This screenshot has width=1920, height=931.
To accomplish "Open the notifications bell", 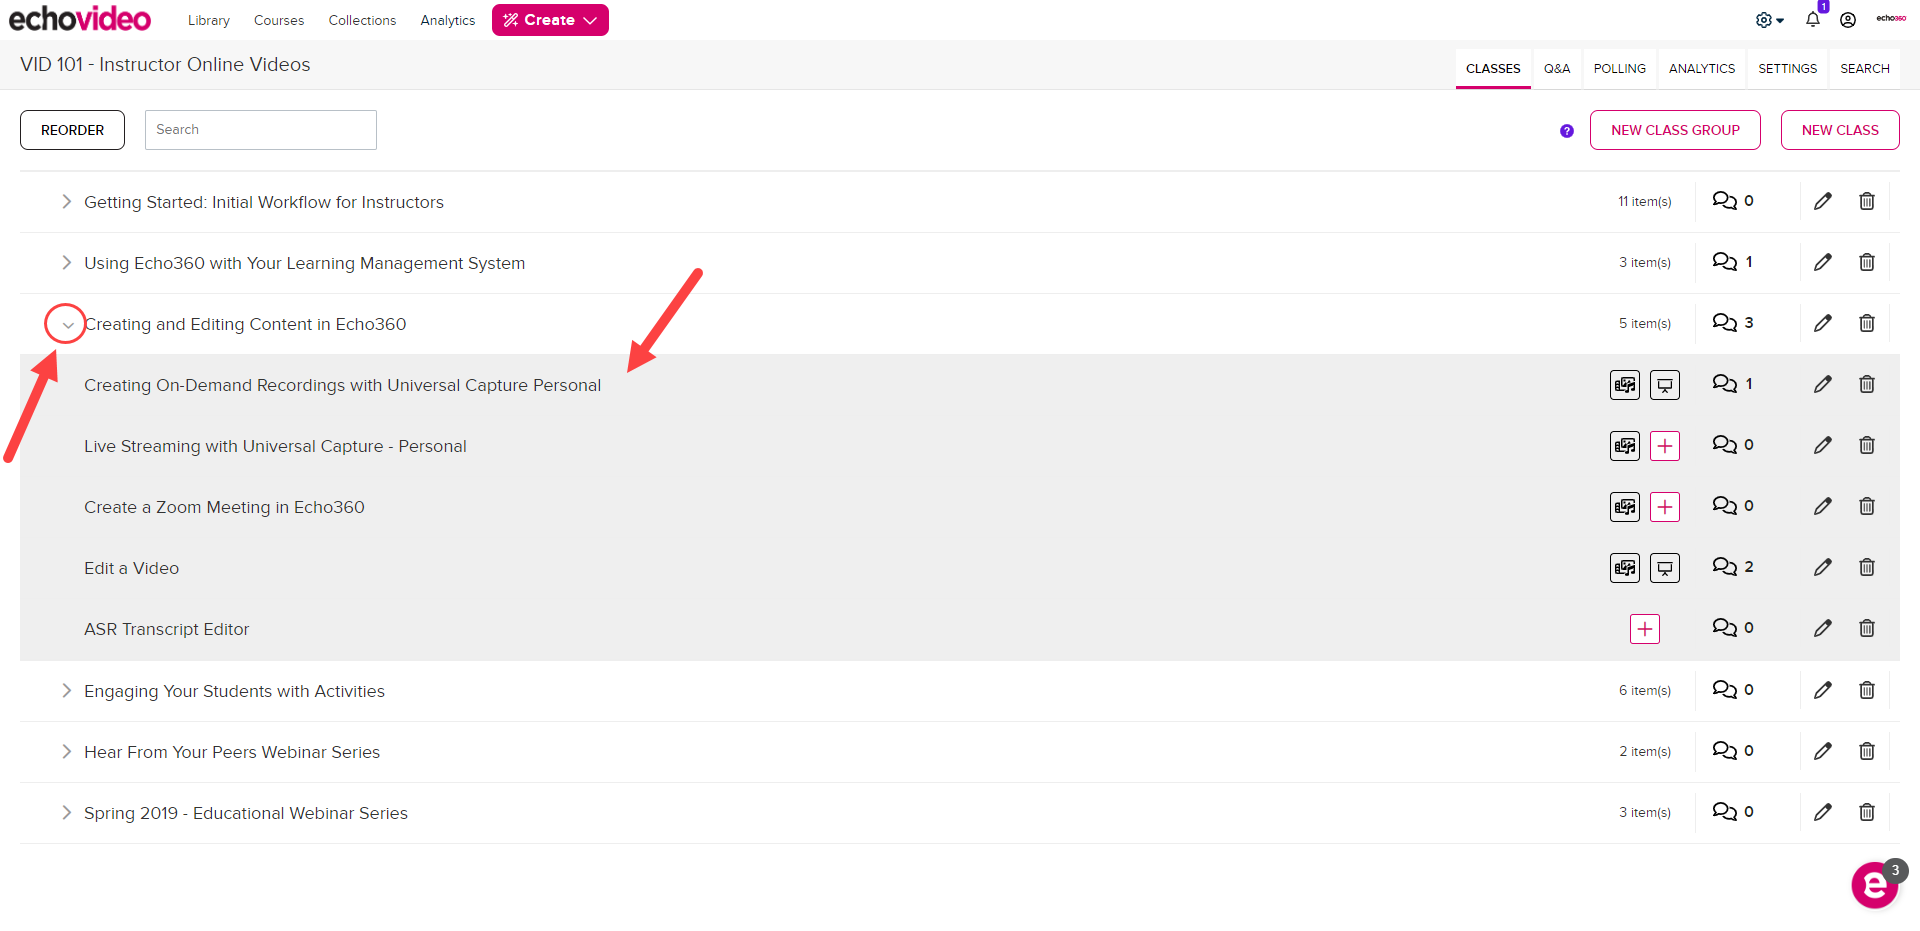I will (1813, 20).
